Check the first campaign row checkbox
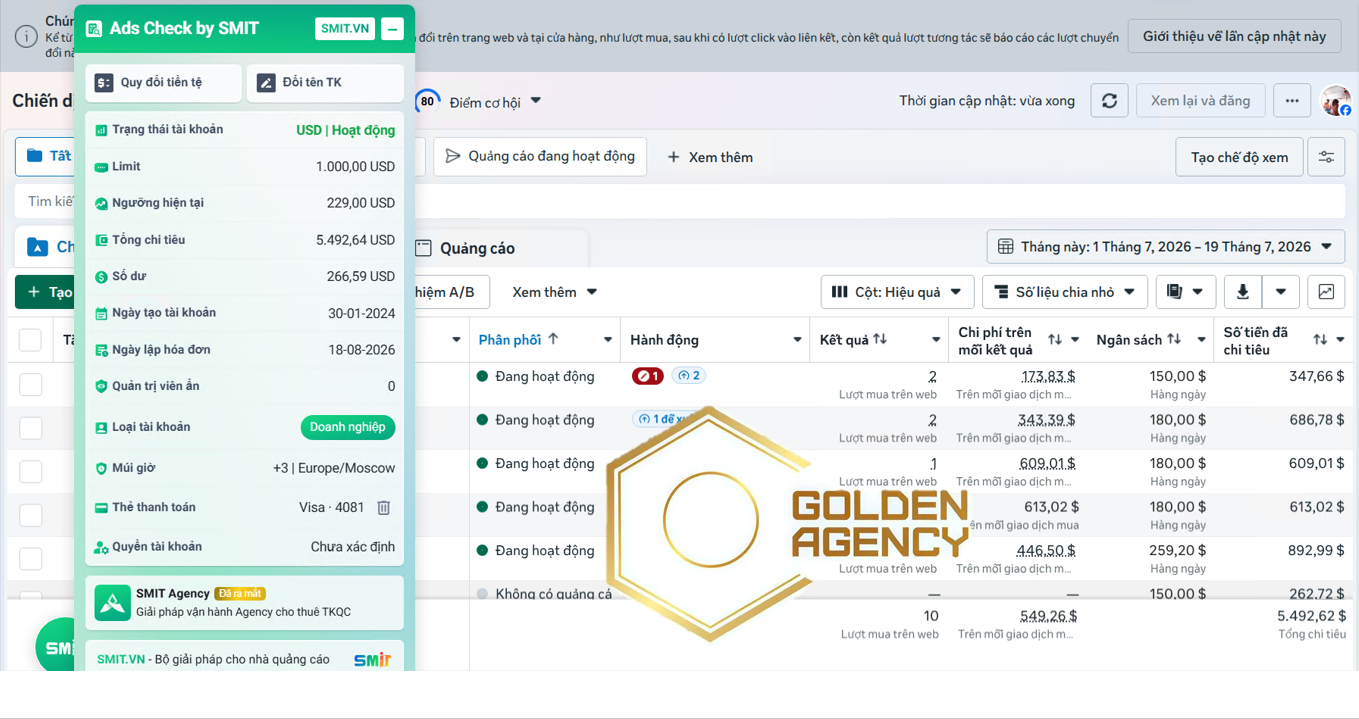This screenshot has height=719, width=1359. point(31,384)
